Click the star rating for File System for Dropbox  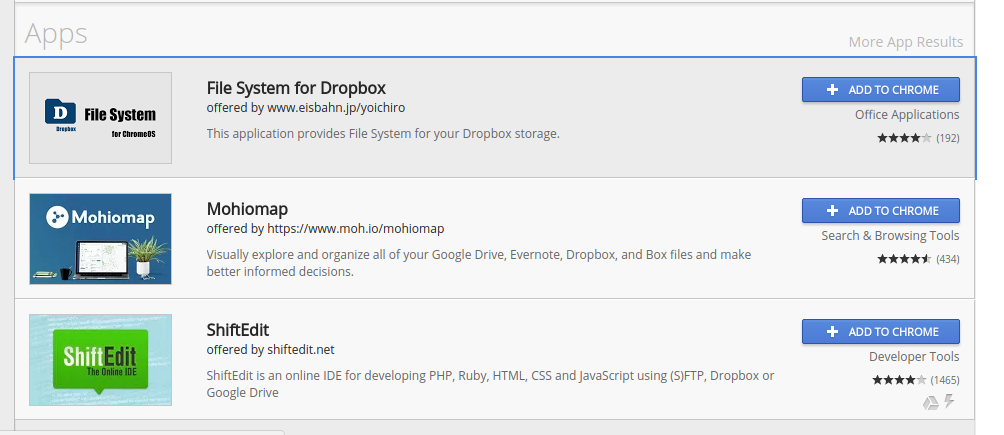click(904, 138)
